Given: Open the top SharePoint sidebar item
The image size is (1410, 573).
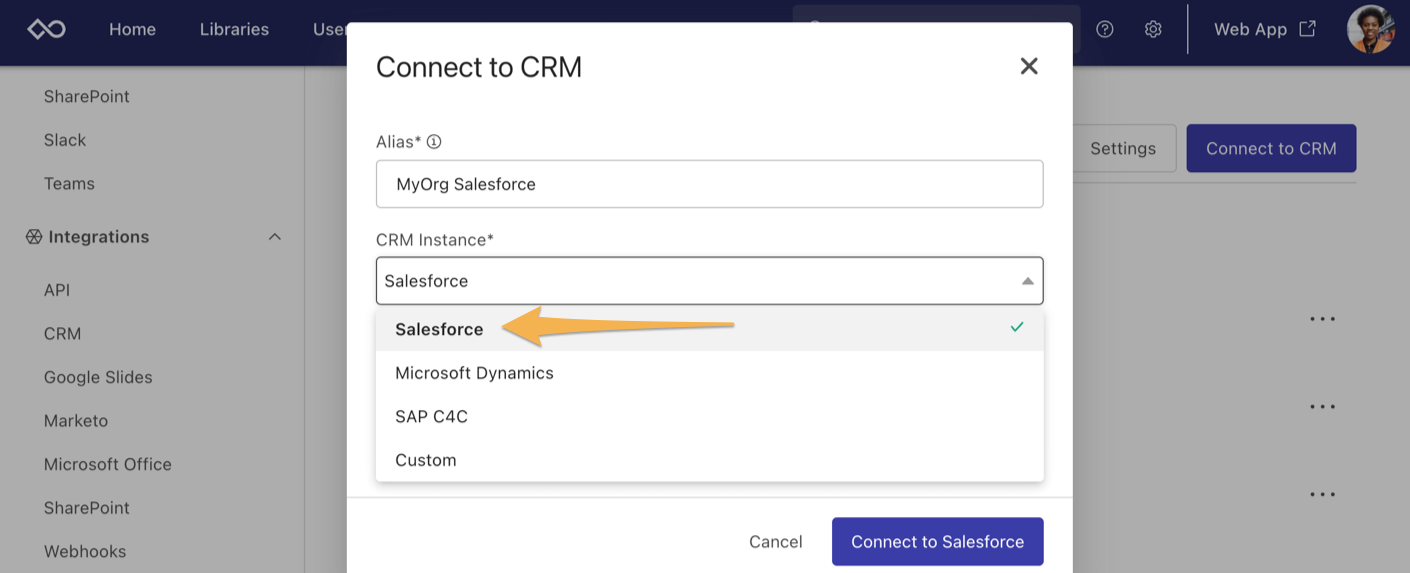Looking at the screenshot, I should pos(87,97).
